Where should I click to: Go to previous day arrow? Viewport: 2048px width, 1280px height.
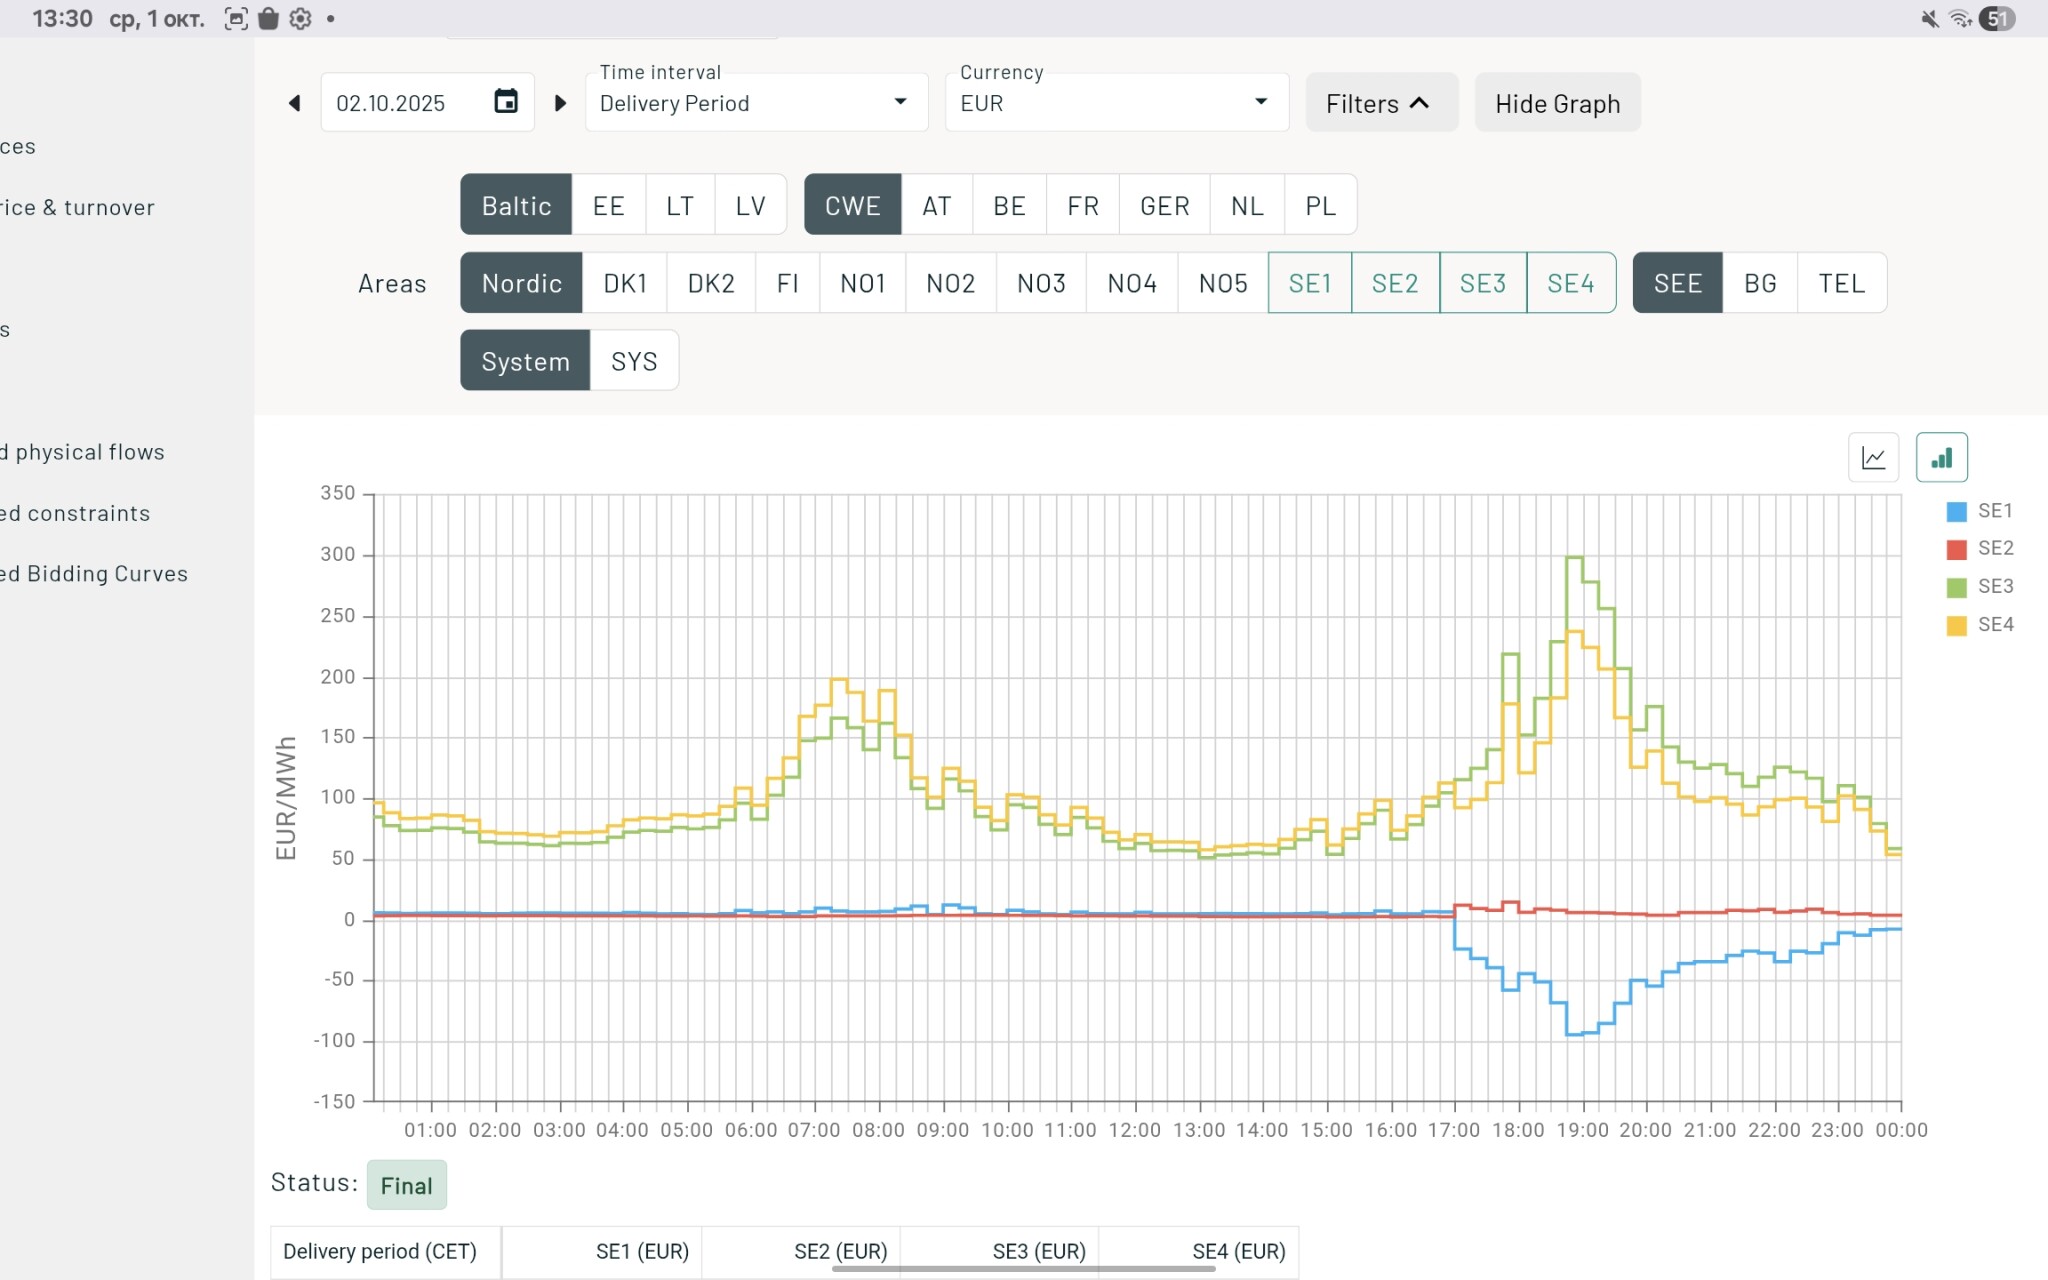click(294, 103)
